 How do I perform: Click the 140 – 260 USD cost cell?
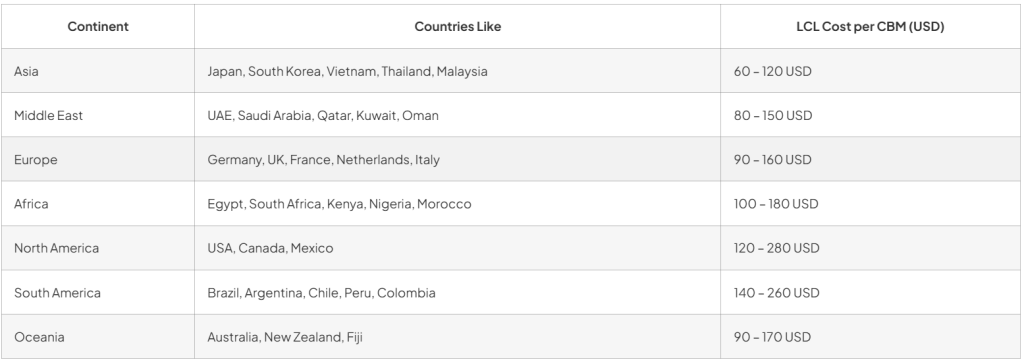click(871, 293)
